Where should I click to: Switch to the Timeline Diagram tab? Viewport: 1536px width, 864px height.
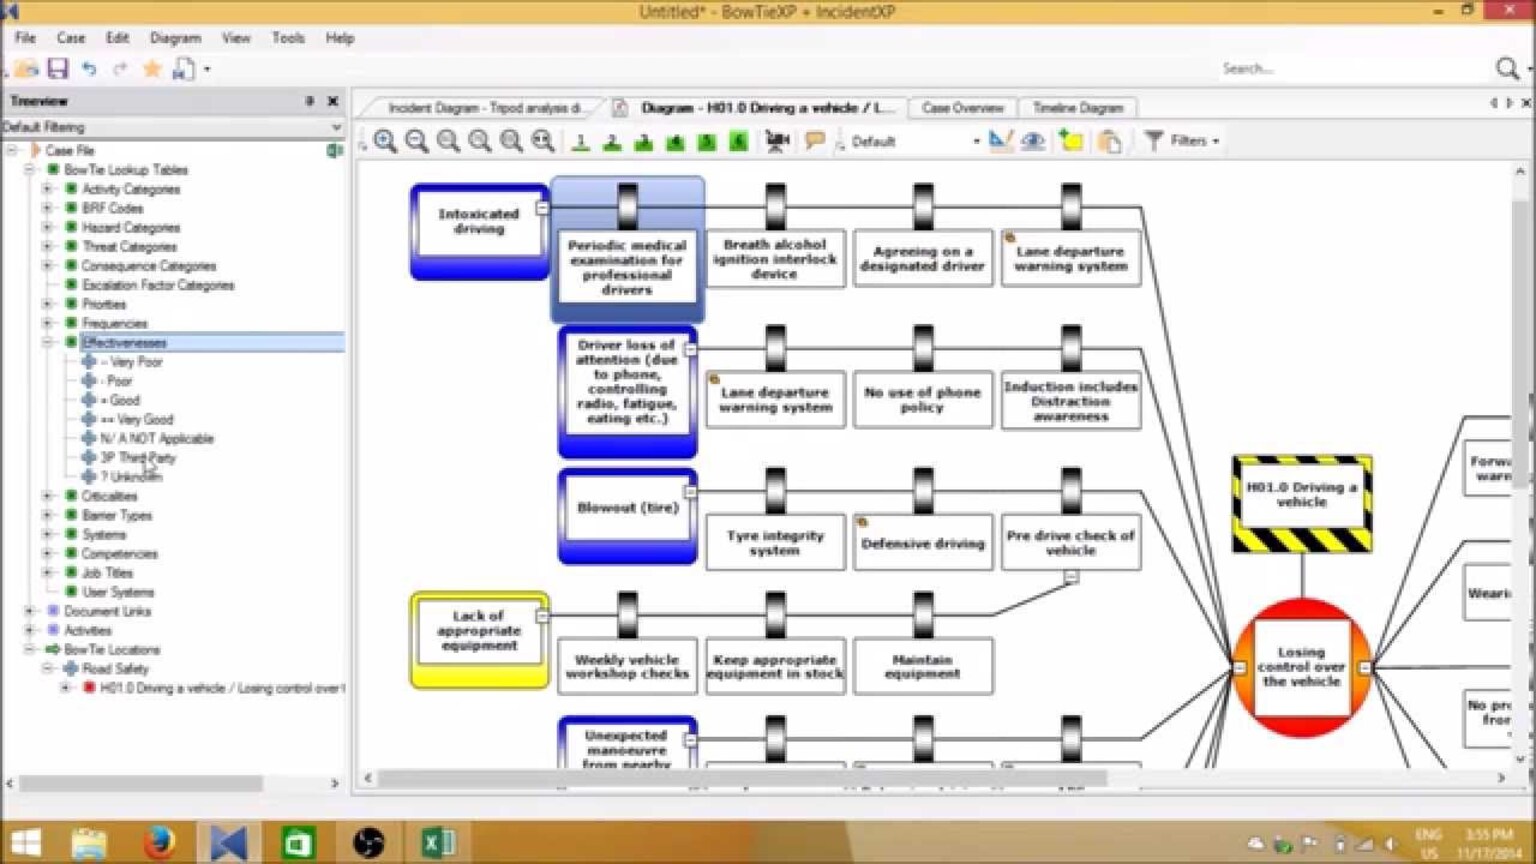[1077, 107]
